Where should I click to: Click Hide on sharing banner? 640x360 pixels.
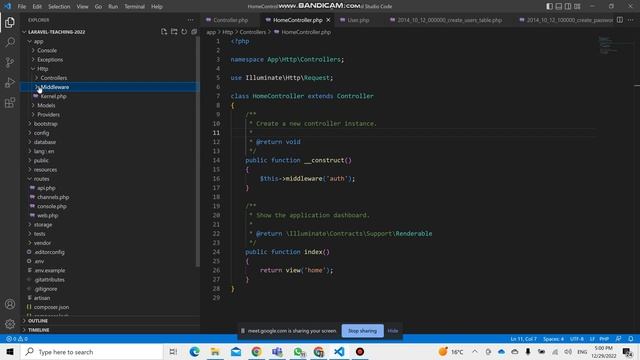(x=393, y=331)
